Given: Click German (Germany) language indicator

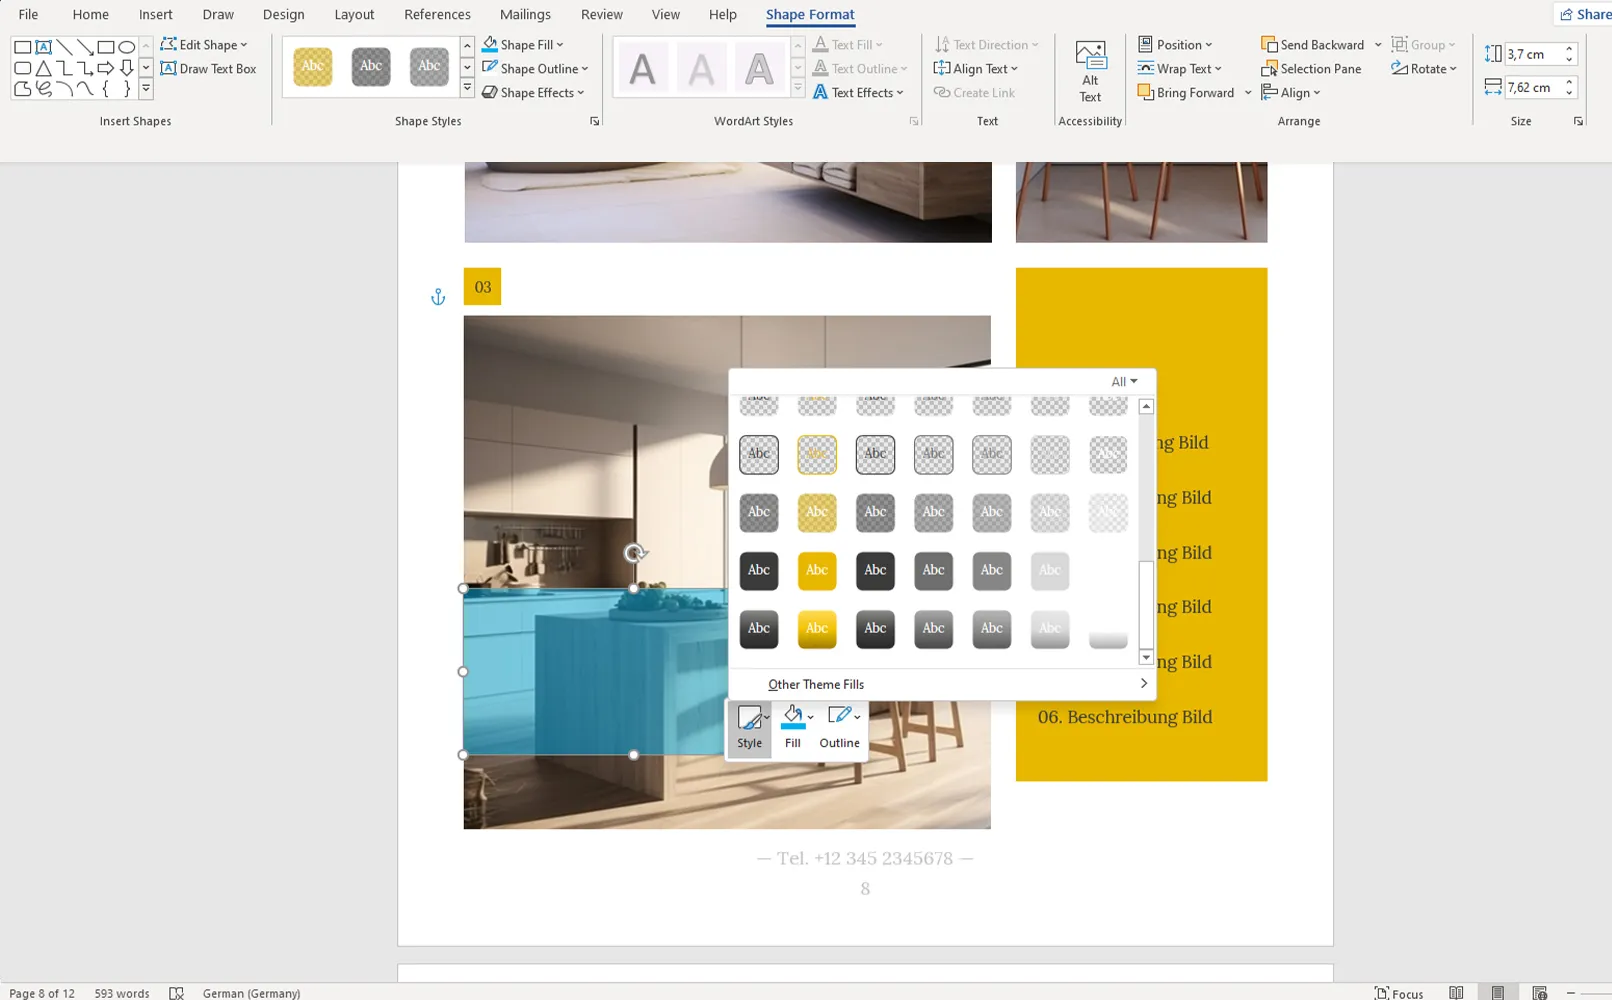Looking at the screenshot, I should (251, 993).
